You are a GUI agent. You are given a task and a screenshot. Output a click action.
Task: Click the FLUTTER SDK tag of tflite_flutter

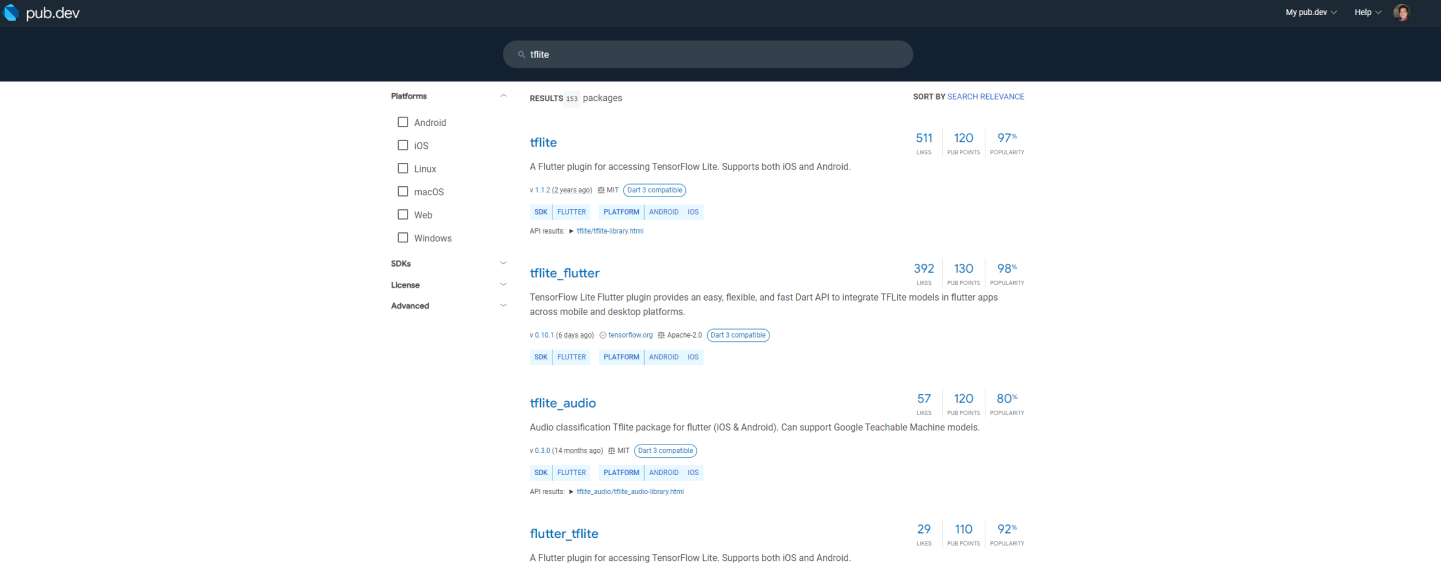coord(572,357)
